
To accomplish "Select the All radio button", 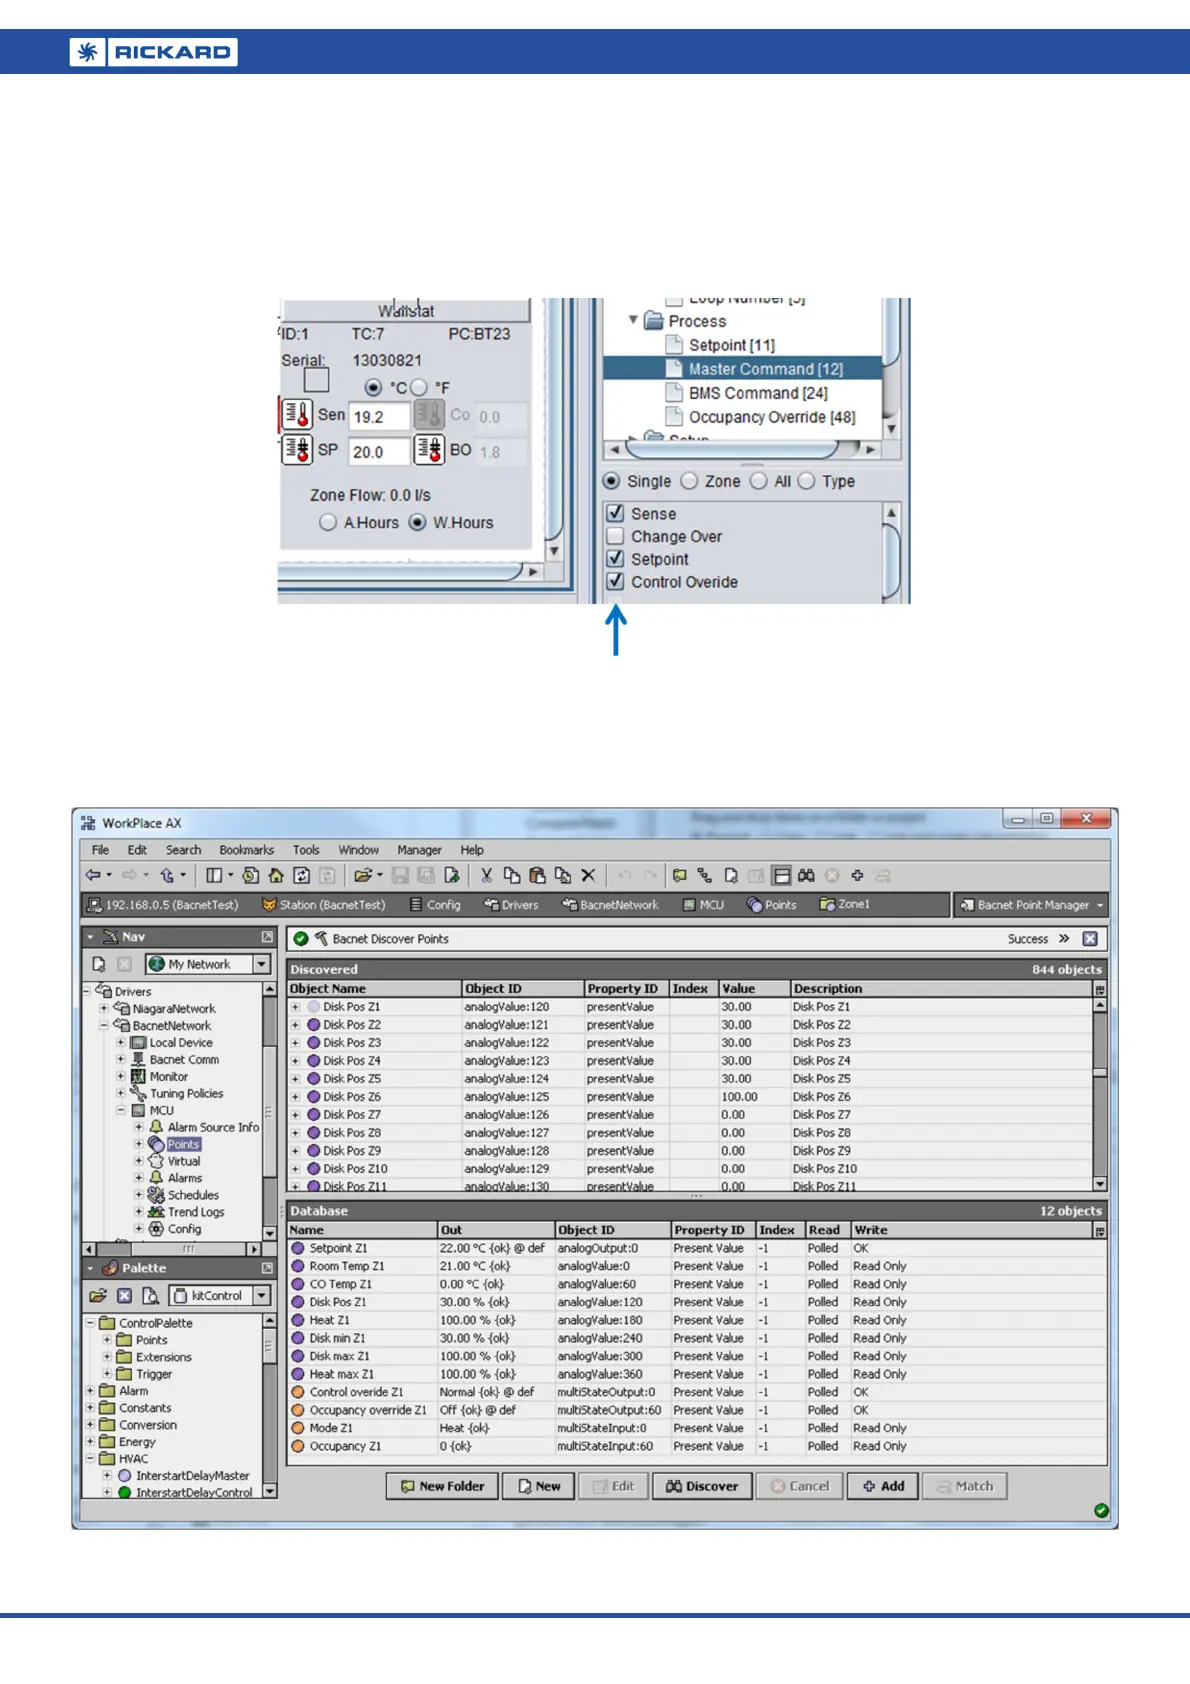I will tap(758, 481).
